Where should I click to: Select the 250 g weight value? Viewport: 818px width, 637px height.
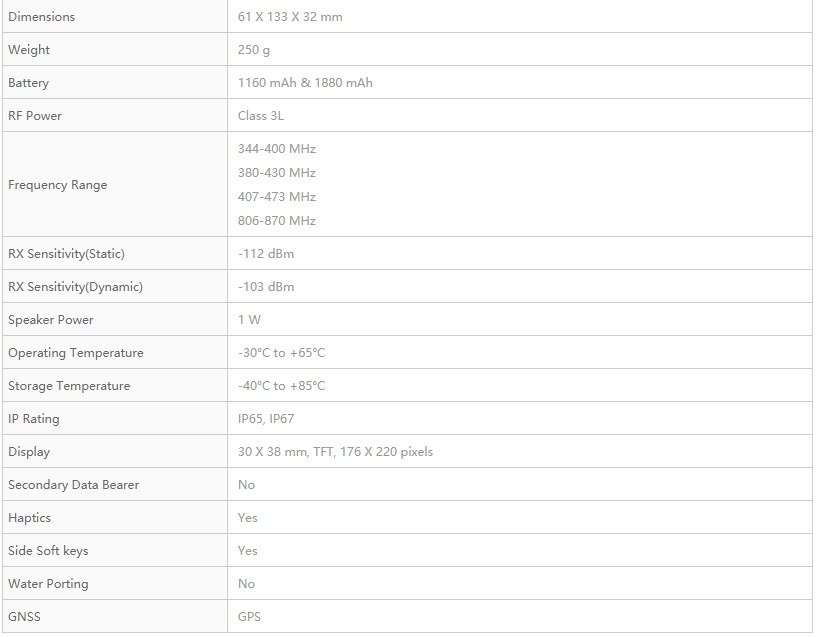click(254, 50)
